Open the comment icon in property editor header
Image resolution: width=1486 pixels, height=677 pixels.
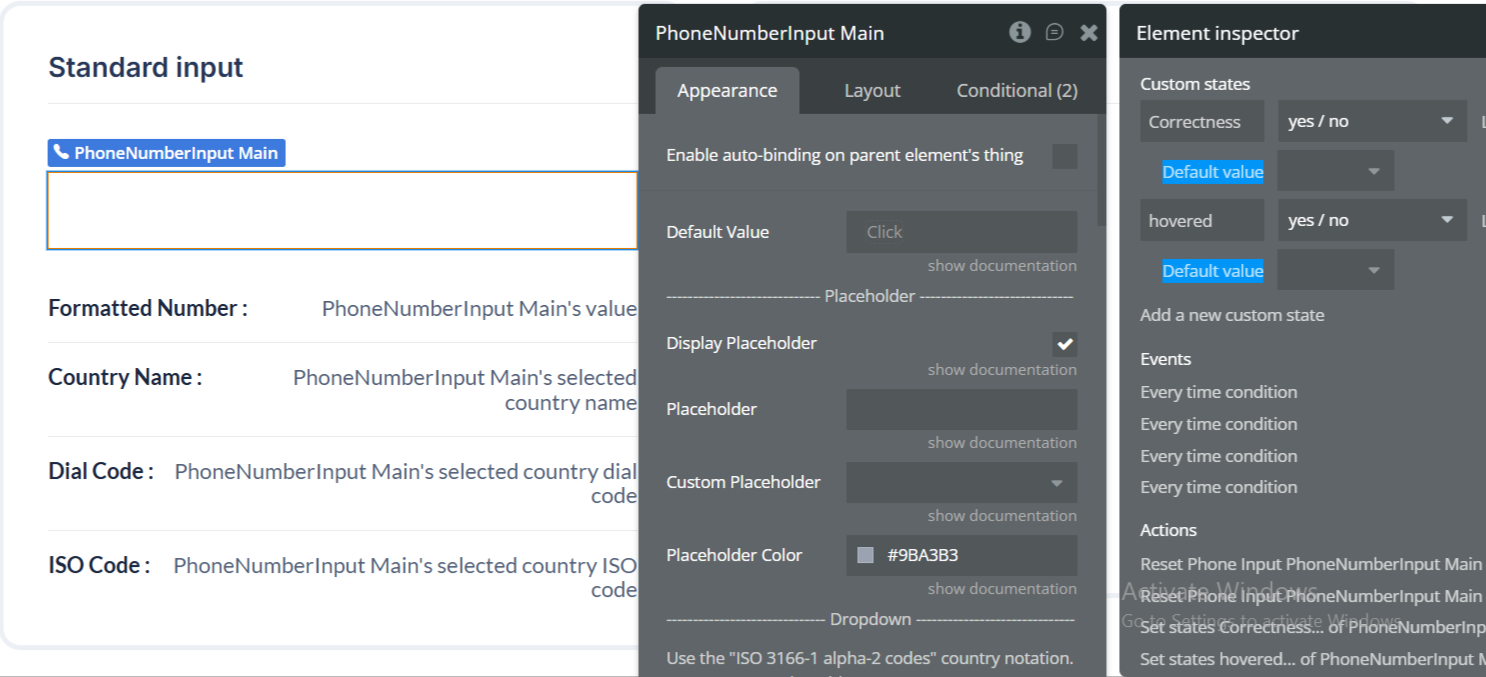click(x=1054, y=32)
